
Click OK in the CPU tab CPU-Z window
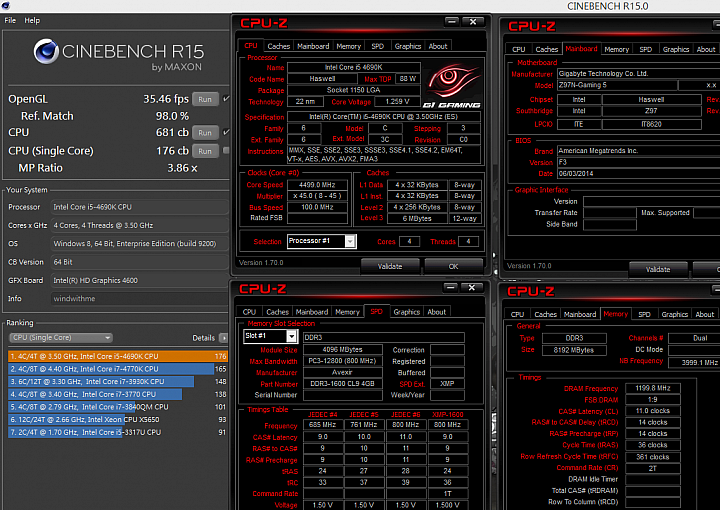click(x=453, y=266)
